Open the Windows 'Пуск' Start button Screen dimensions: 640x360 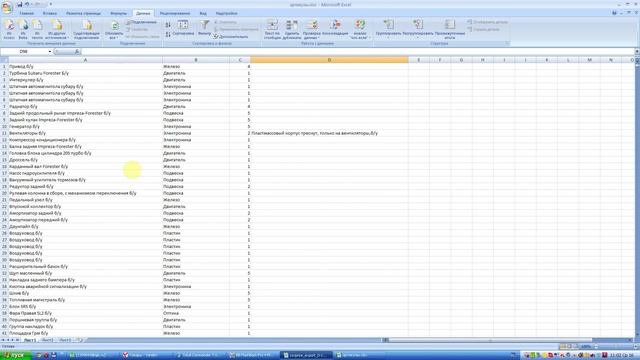[x=16, y=355]
